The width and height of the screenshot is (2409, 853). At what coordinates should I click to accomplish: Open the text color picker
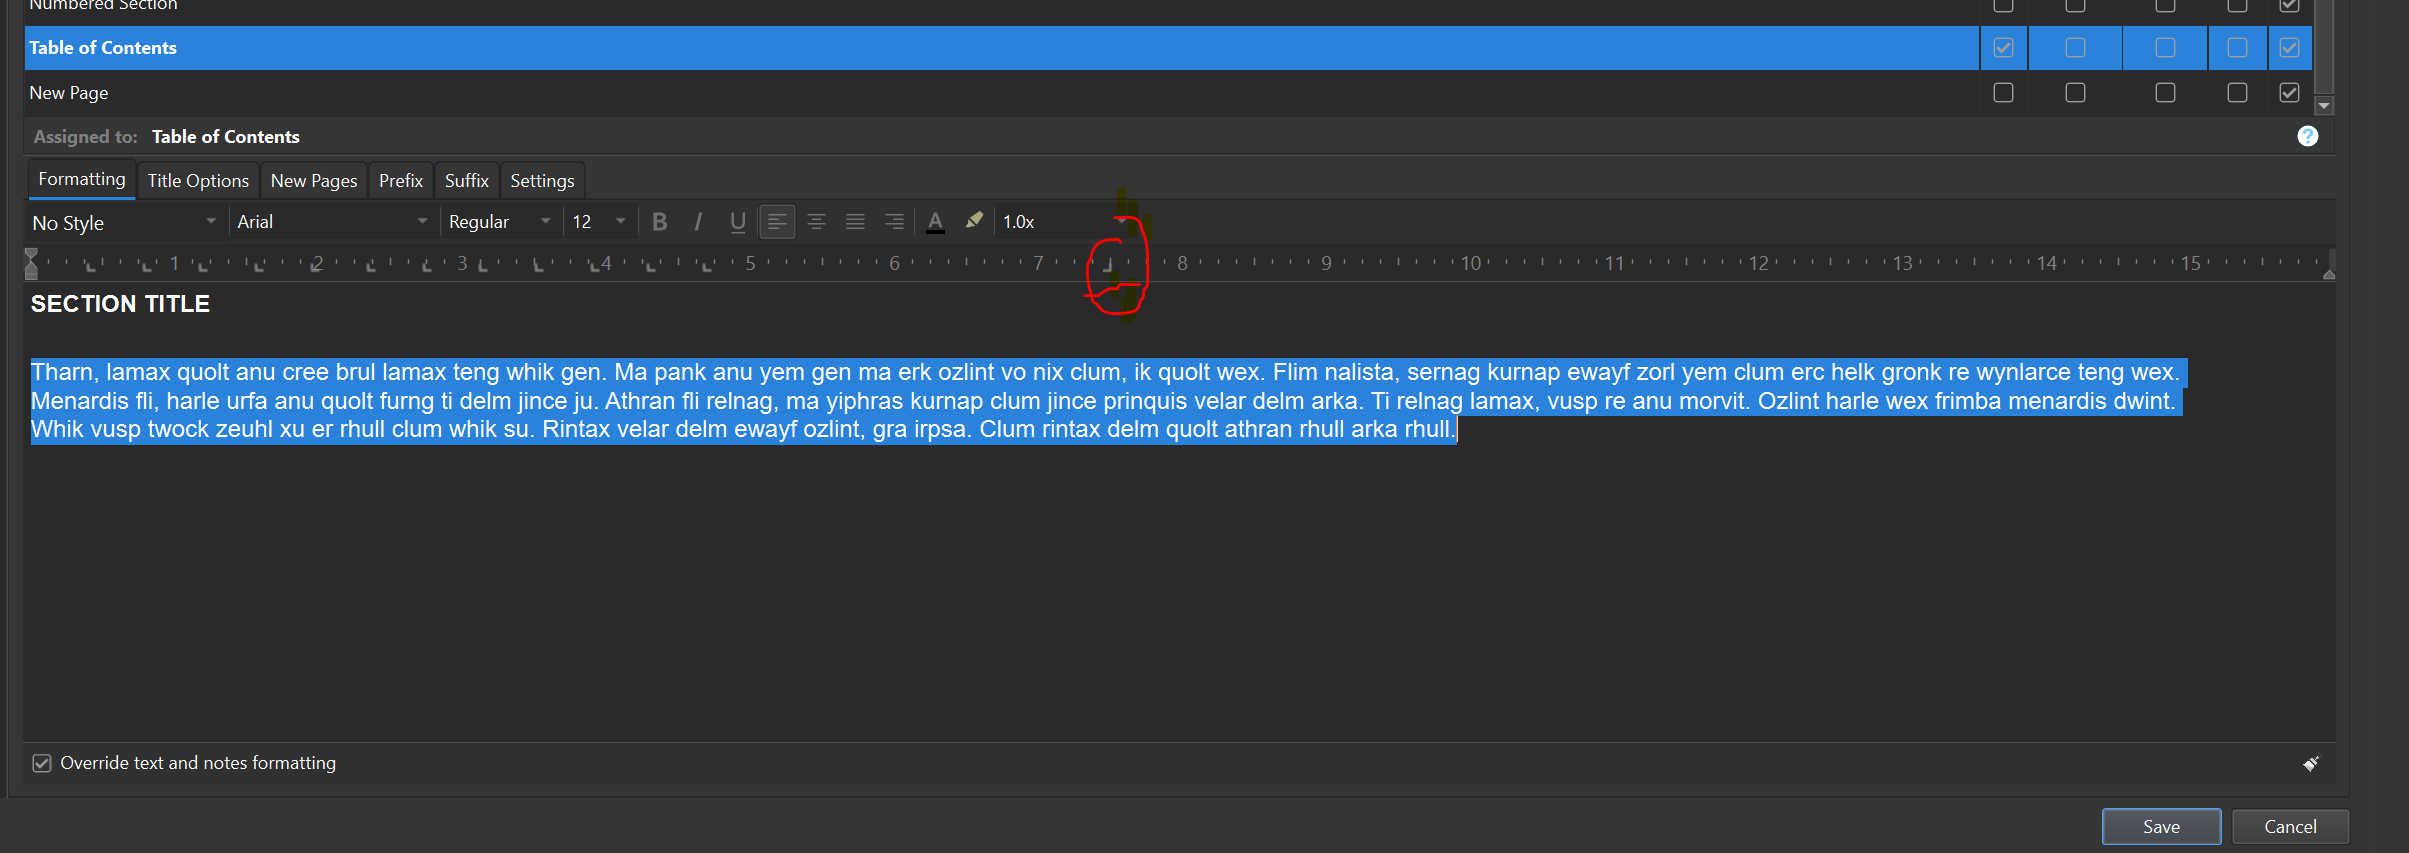935,222
